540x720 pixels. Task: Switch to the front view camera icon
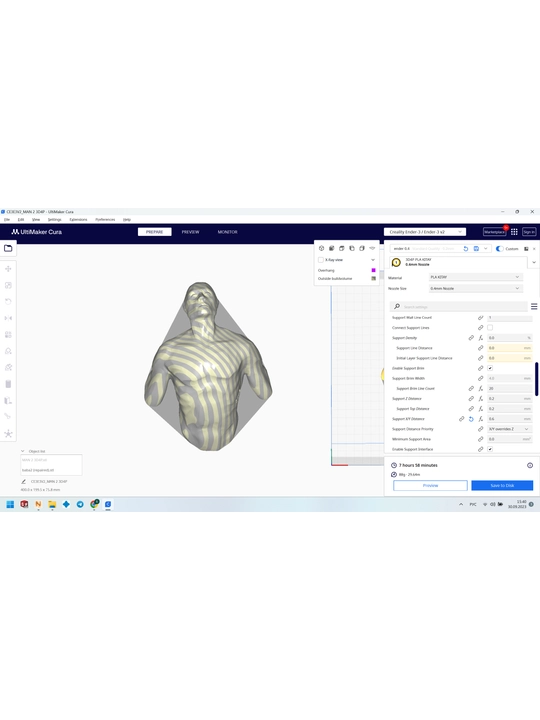click(332, 248)
